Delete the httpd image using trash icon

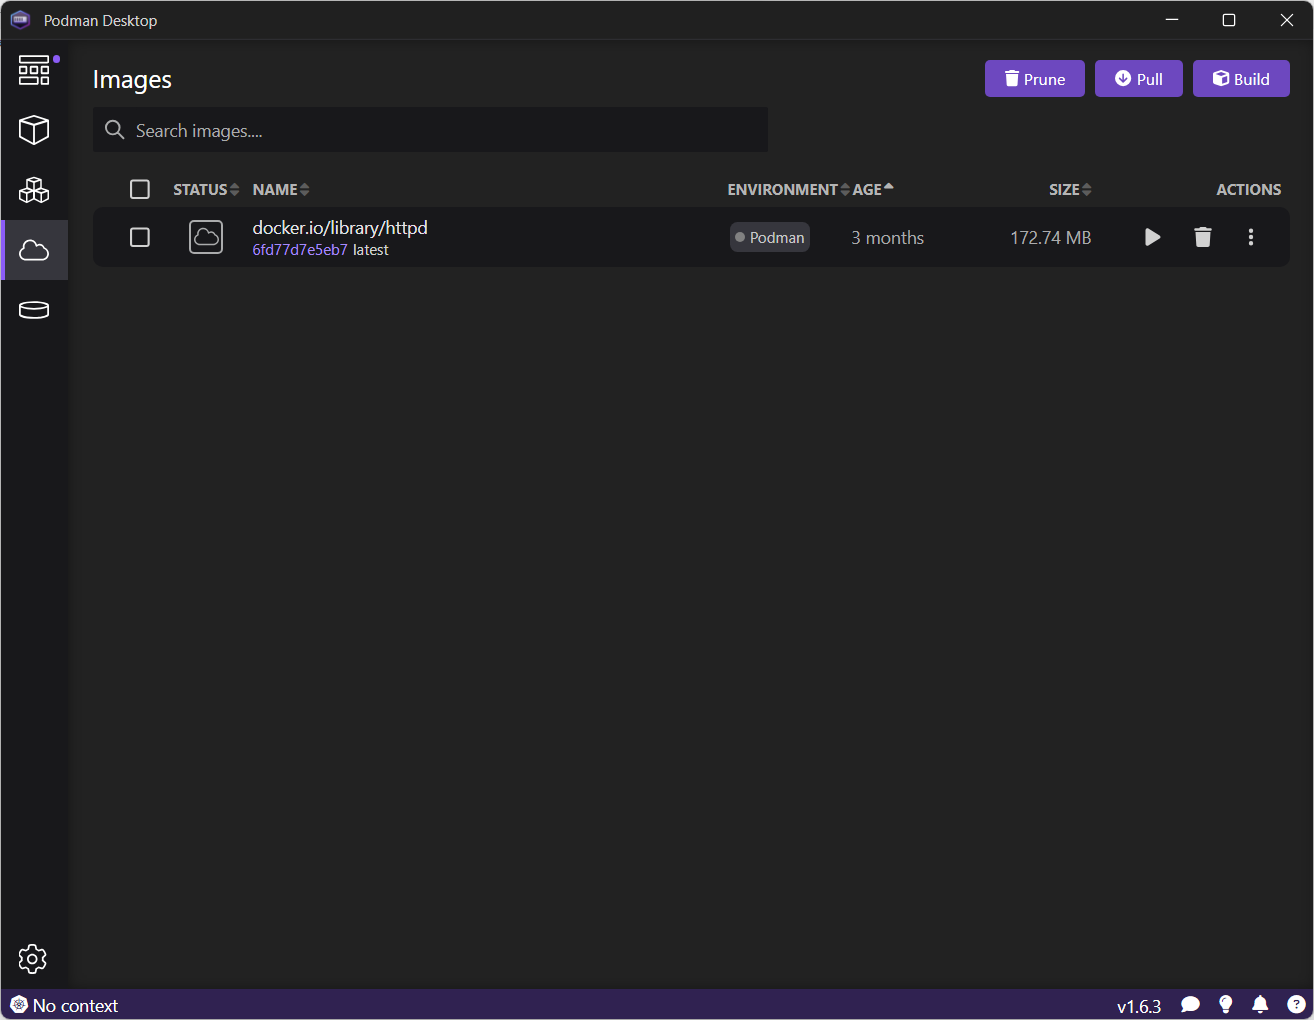point(1203,237)
